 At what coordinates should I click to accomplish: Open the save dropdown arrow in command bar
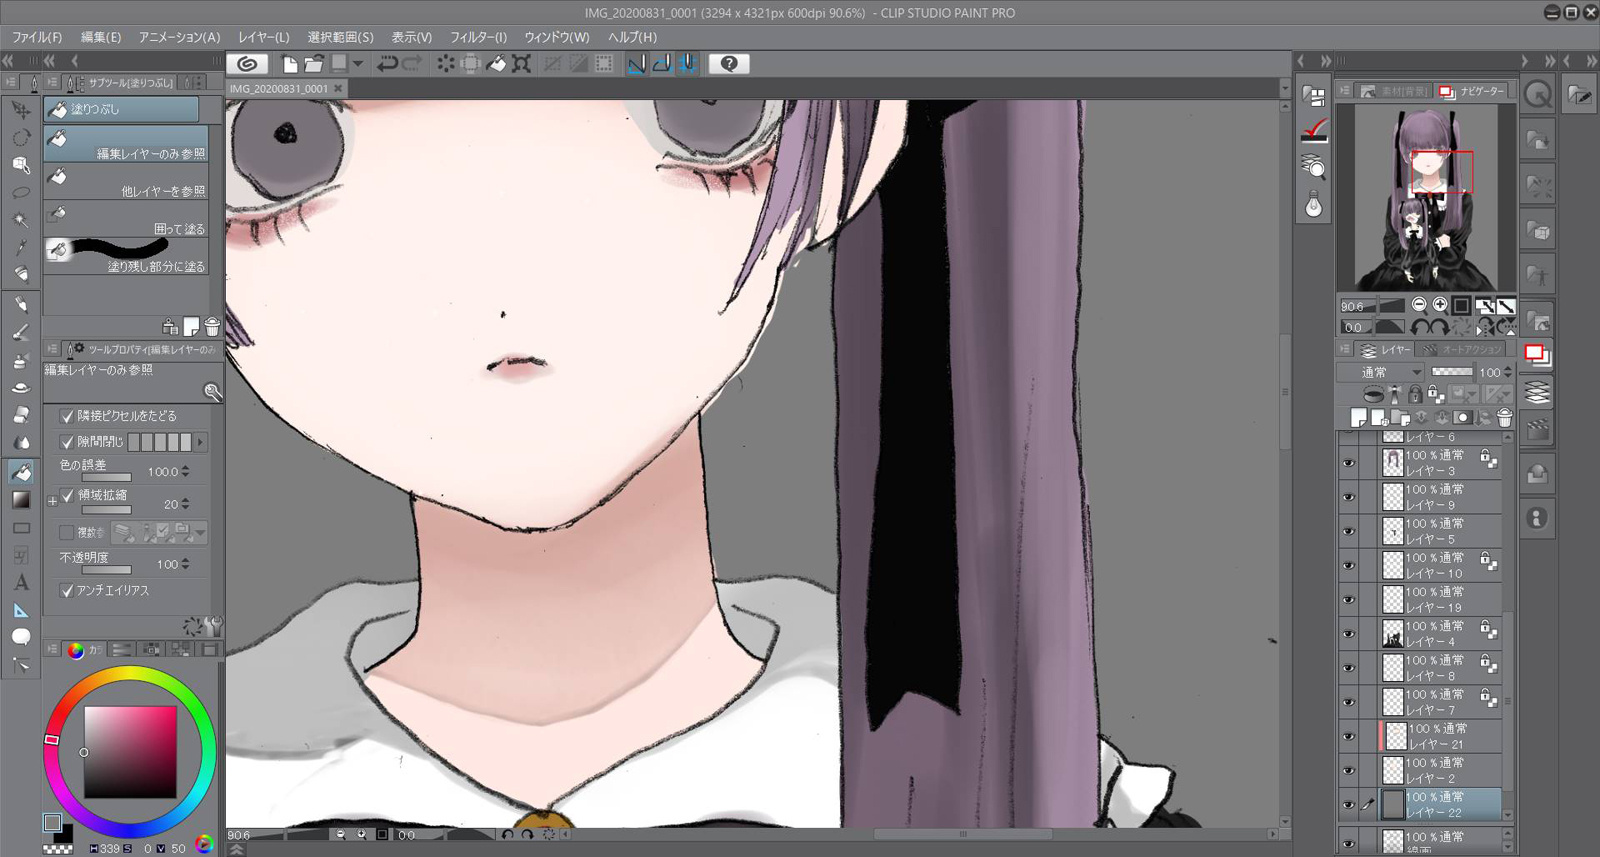pos(358,64)
